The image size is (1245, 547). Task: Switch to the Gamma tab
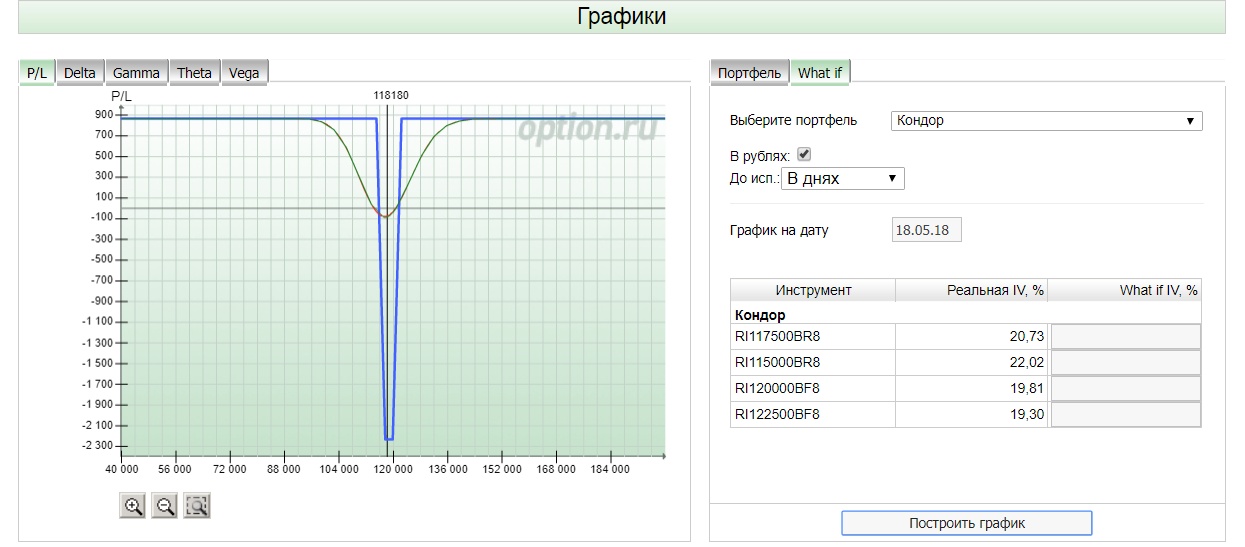(136, 72)
